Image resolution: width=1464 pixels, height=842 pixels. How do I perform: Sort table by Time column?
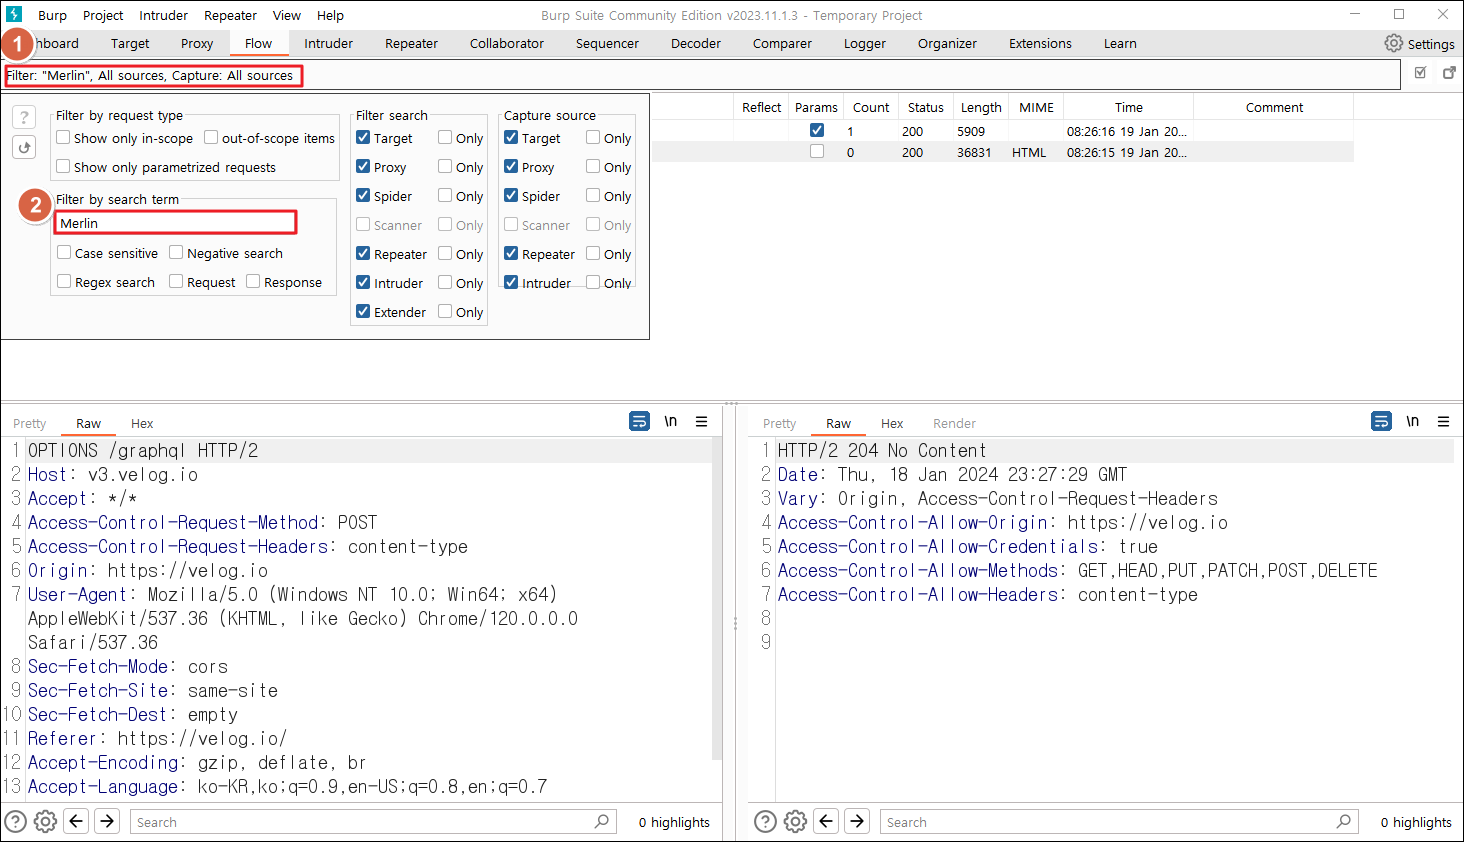[x=1128, y=107]
